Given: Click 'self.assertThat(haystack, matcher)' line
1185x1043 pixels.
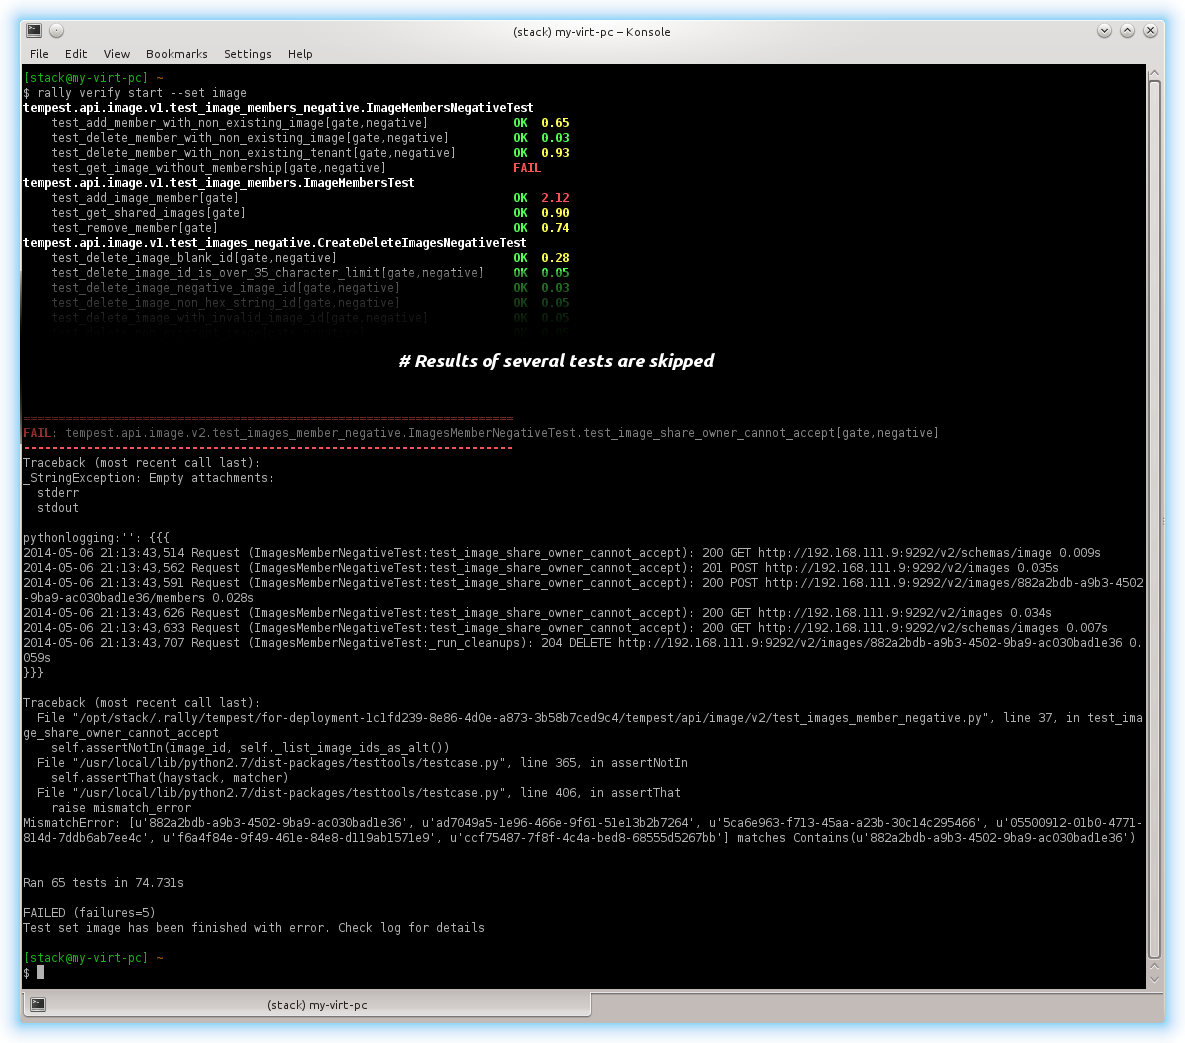Looking at the screenshot, I should tap(169, 778).
